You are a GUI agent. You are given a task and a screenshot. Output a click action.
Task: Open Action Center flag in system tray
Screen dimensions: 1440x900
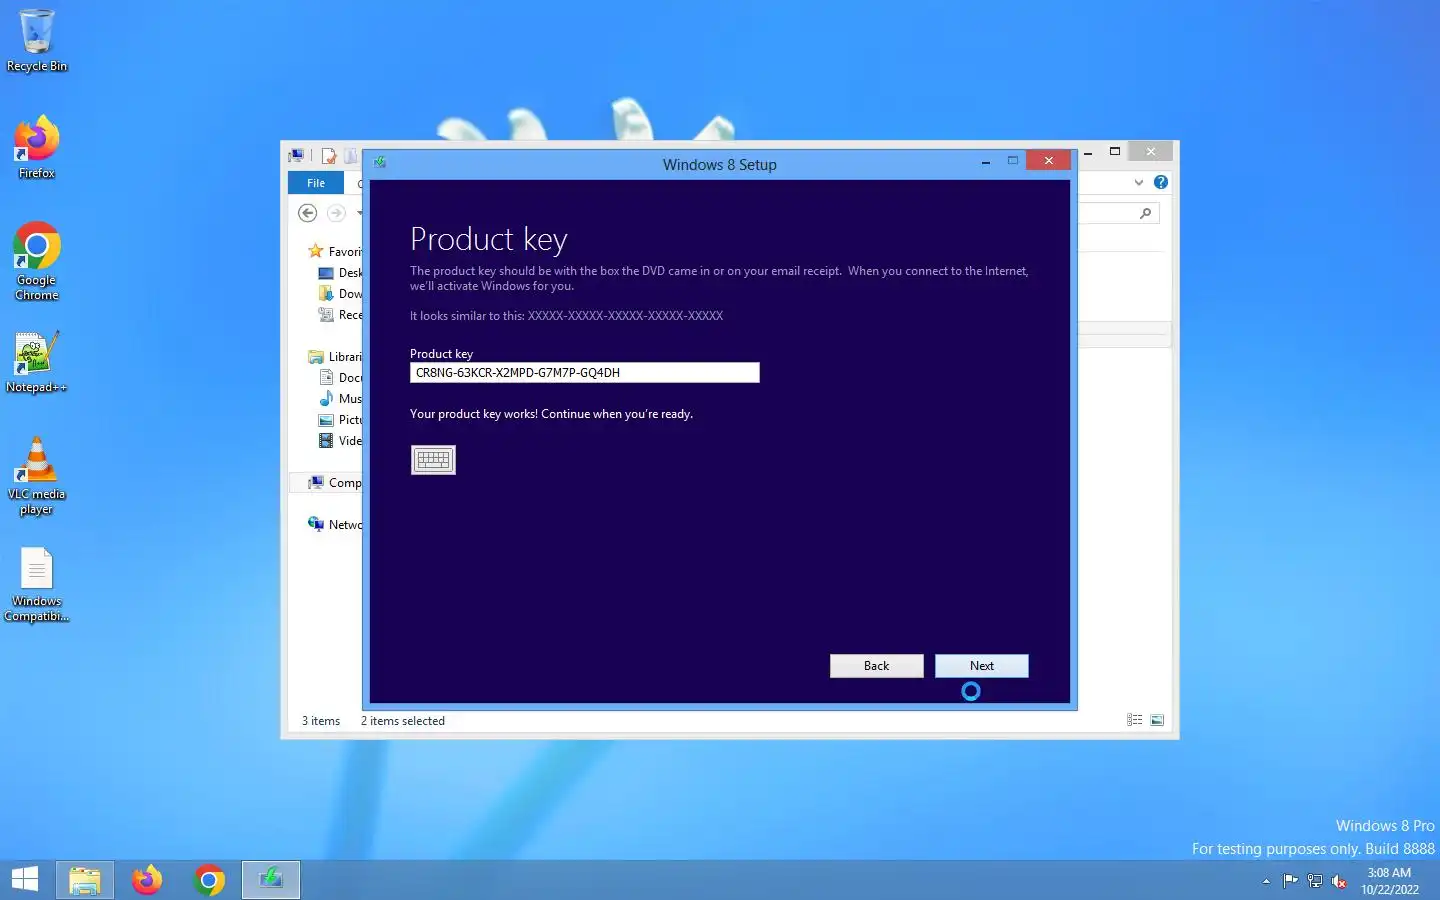point(1290,881)
